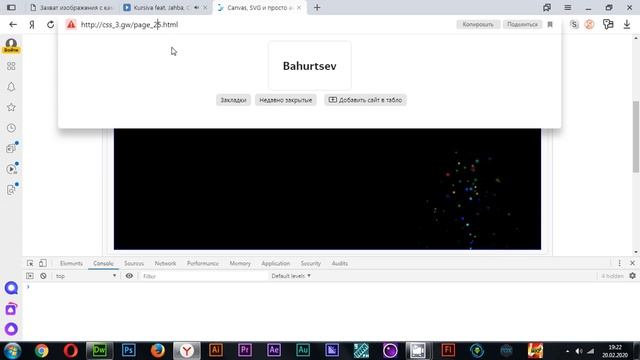Click the page vertical scrollbar thumb
The width and height of the screenshot is (640, 360).
point(636,137)
